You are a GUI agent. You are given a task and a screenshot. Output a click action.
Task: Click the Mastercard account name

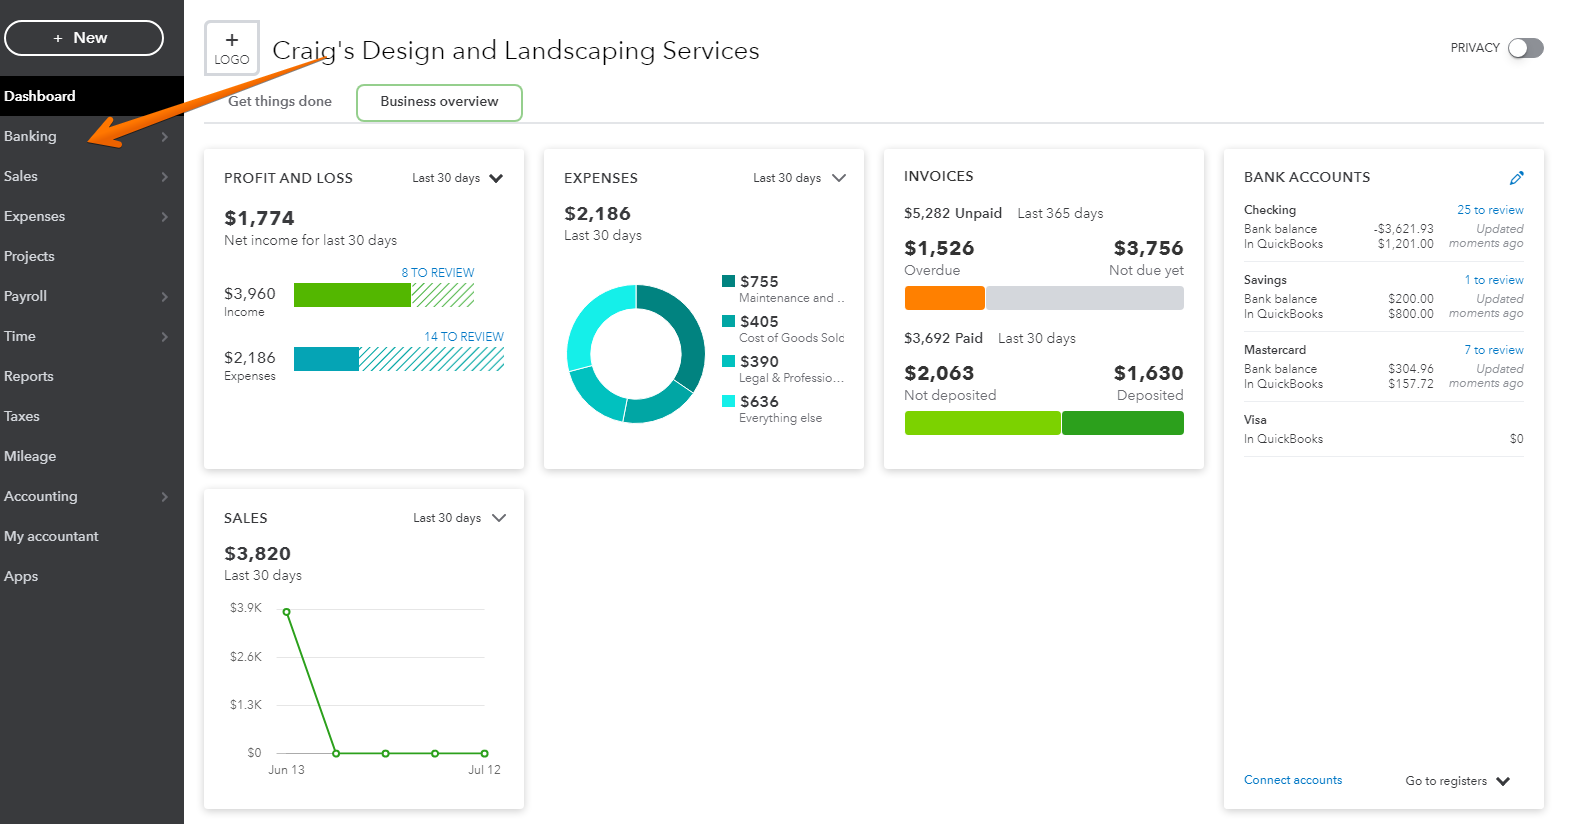pos(1275,350)
